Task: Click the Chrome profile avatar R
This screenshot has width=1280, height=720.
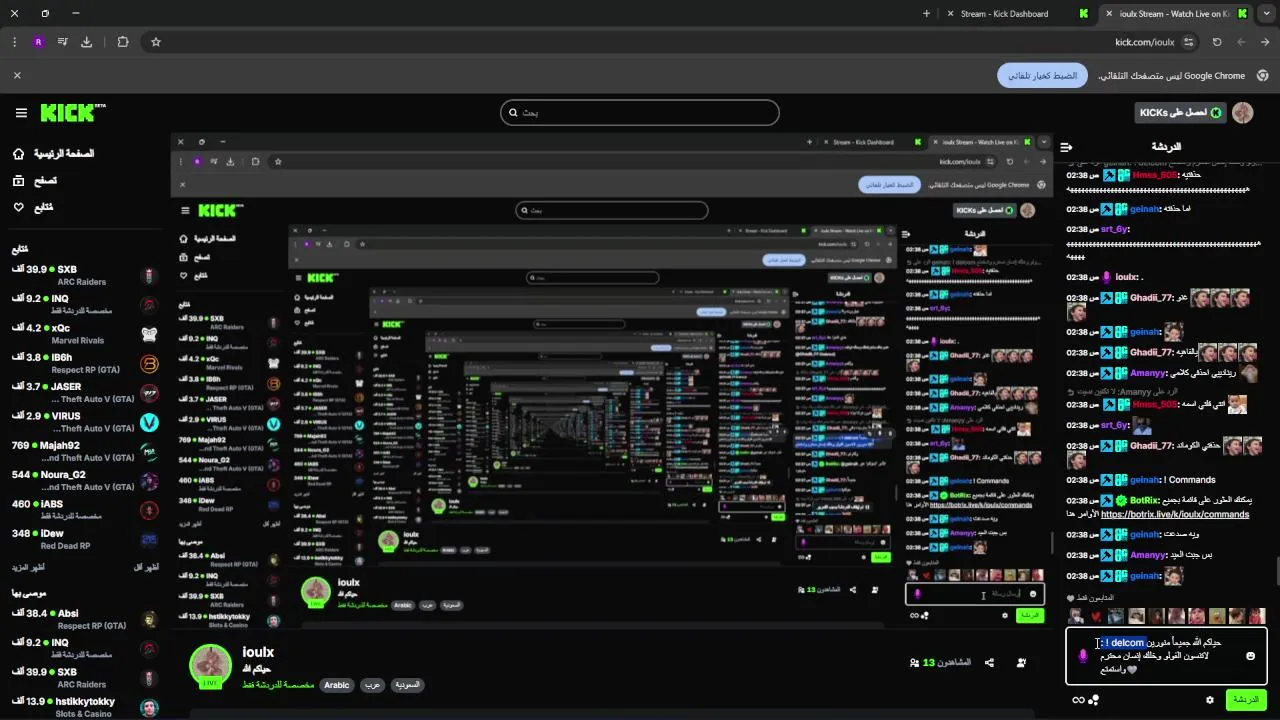Action: pyautogui.click(x=38, y=42)
